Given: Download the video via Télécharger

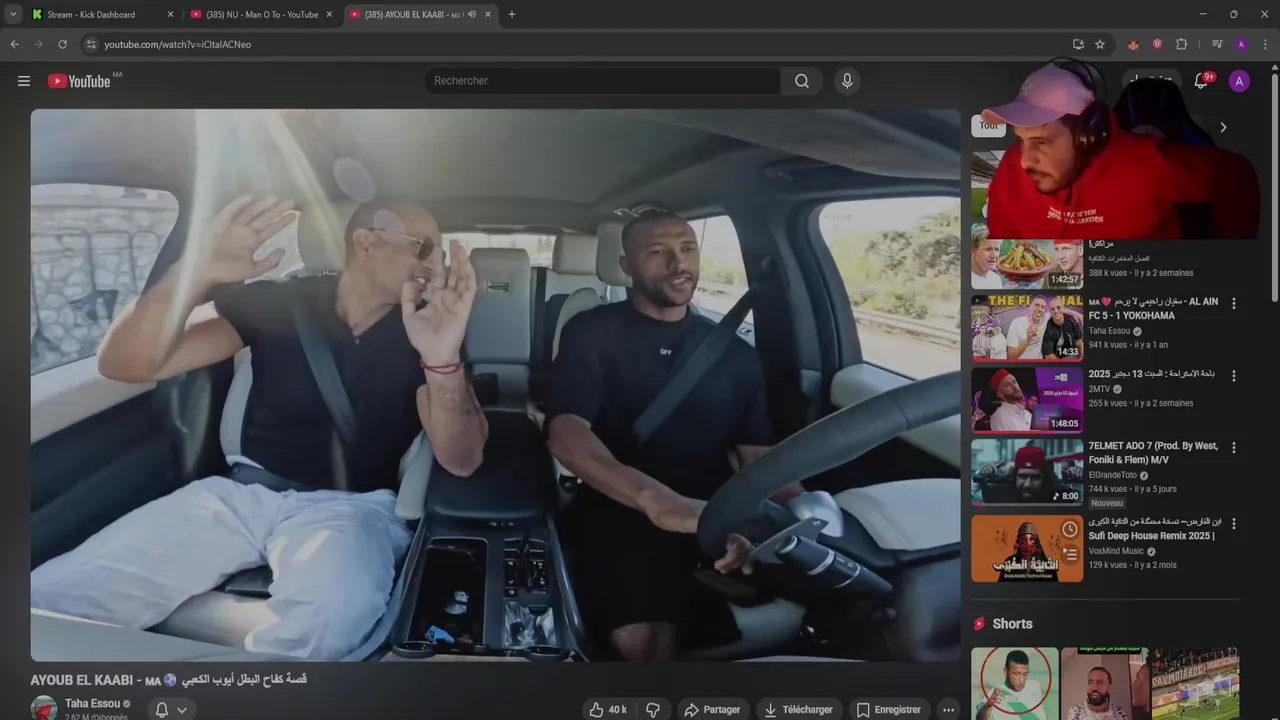Looking at the screenshot, I should [798, 710].
